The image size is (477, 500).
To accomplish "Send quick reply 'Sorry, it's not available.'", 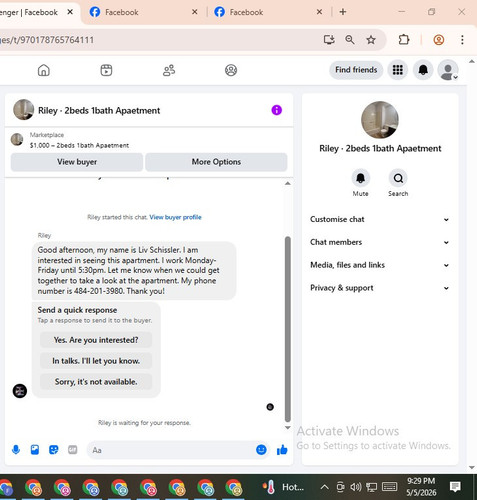I will pos(96,382).
